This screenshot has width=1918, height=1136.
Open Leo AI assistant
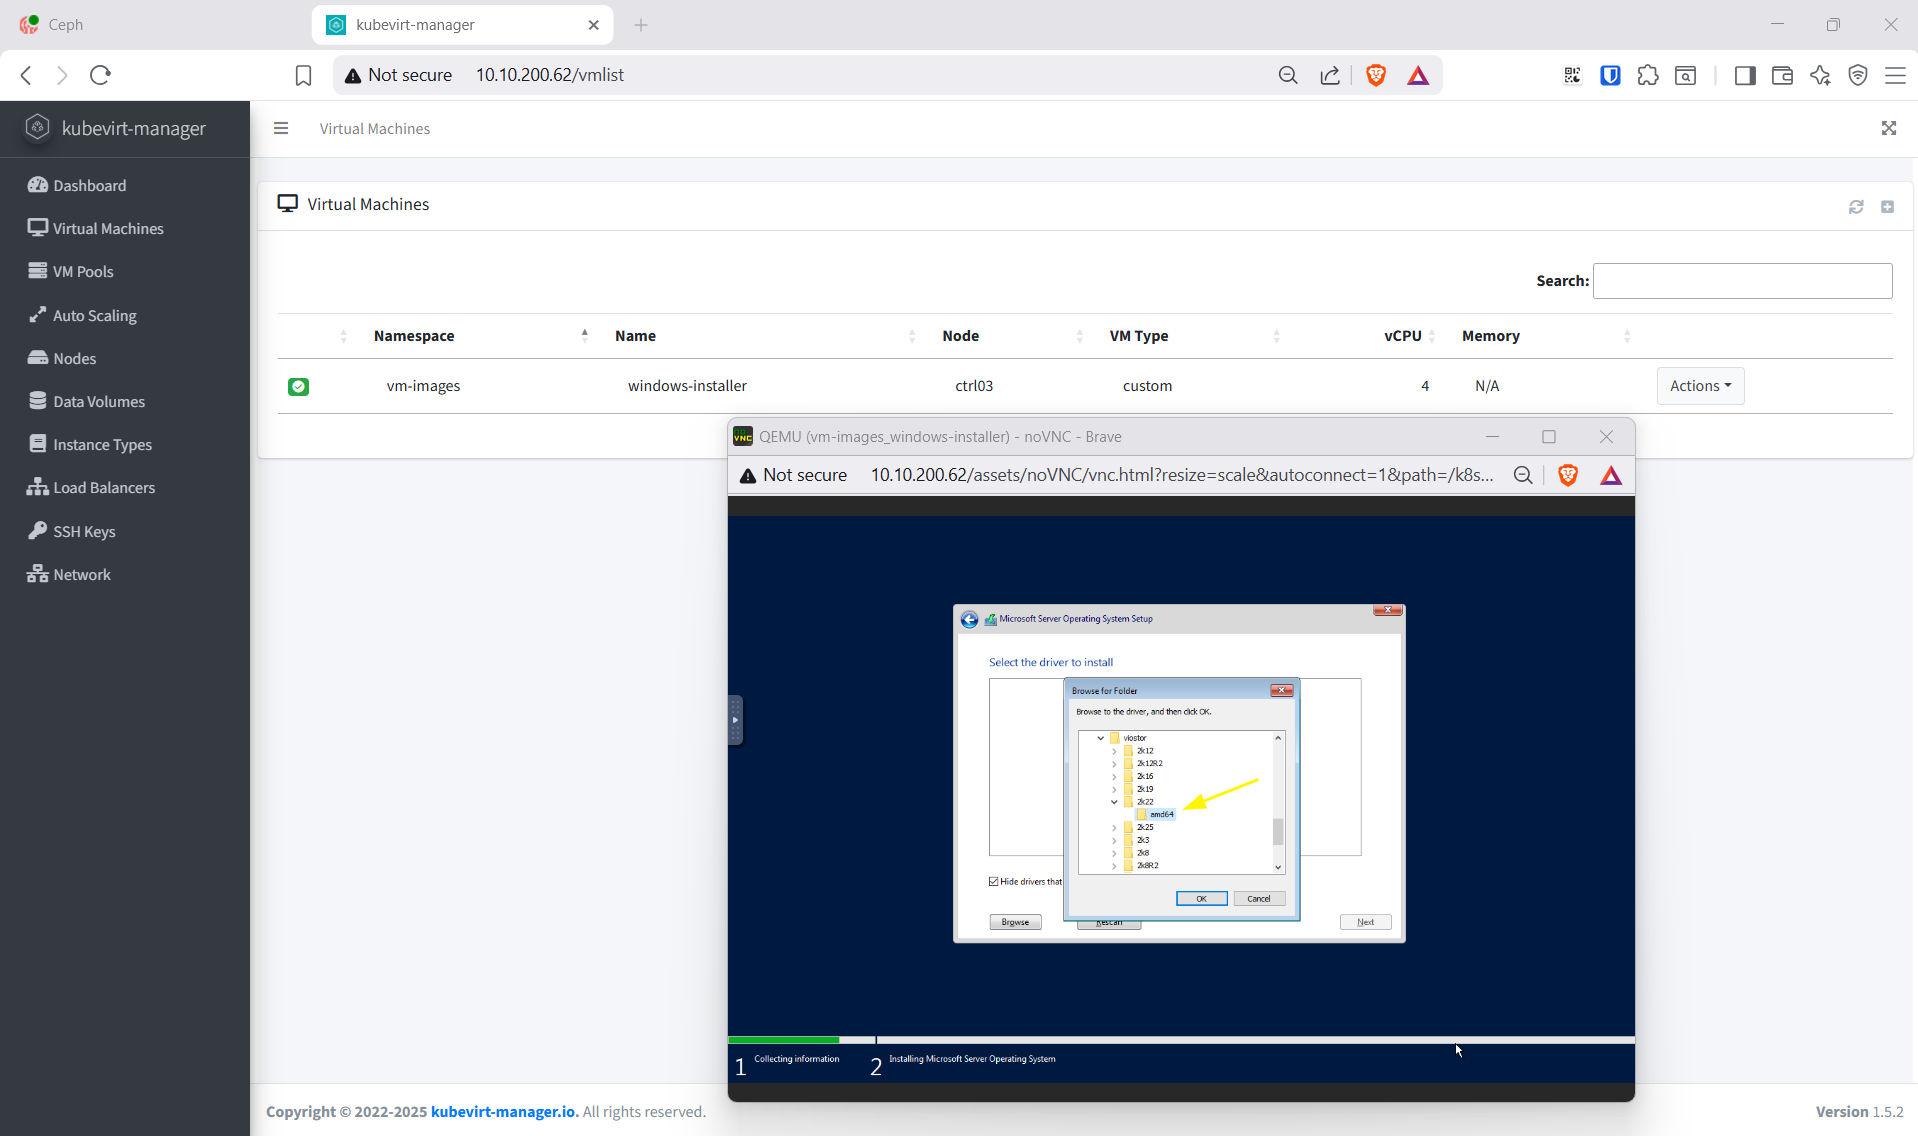click(1820, 75)
